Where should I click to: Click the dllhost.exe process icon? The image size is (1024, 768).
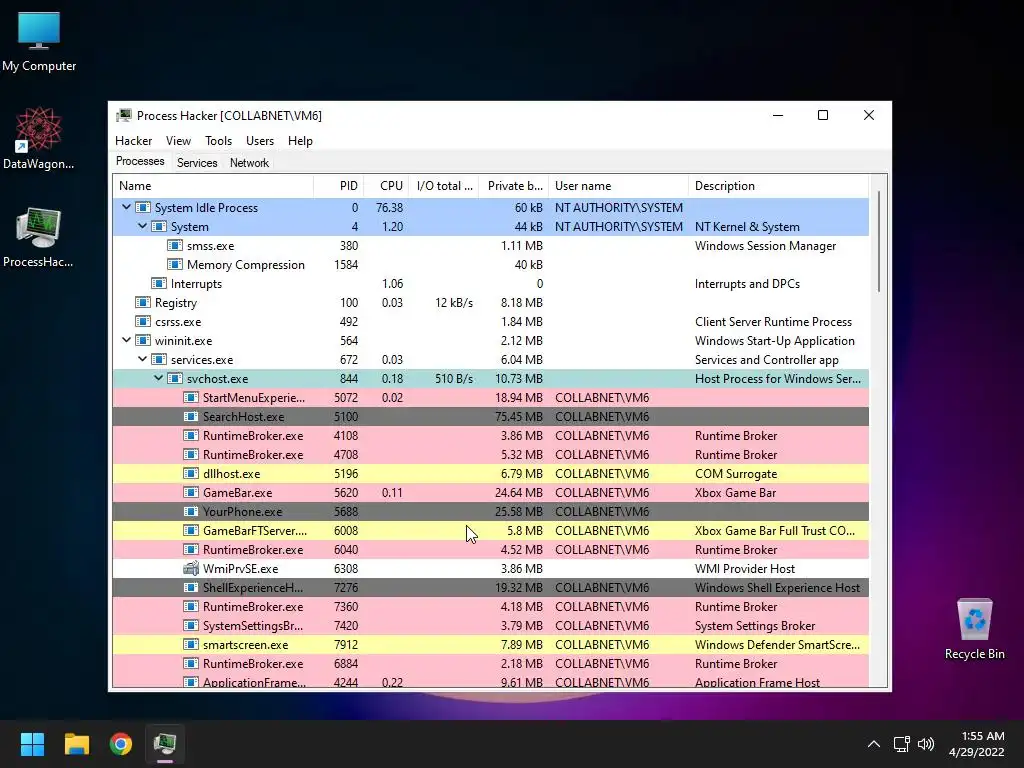[x=191, y=473]
